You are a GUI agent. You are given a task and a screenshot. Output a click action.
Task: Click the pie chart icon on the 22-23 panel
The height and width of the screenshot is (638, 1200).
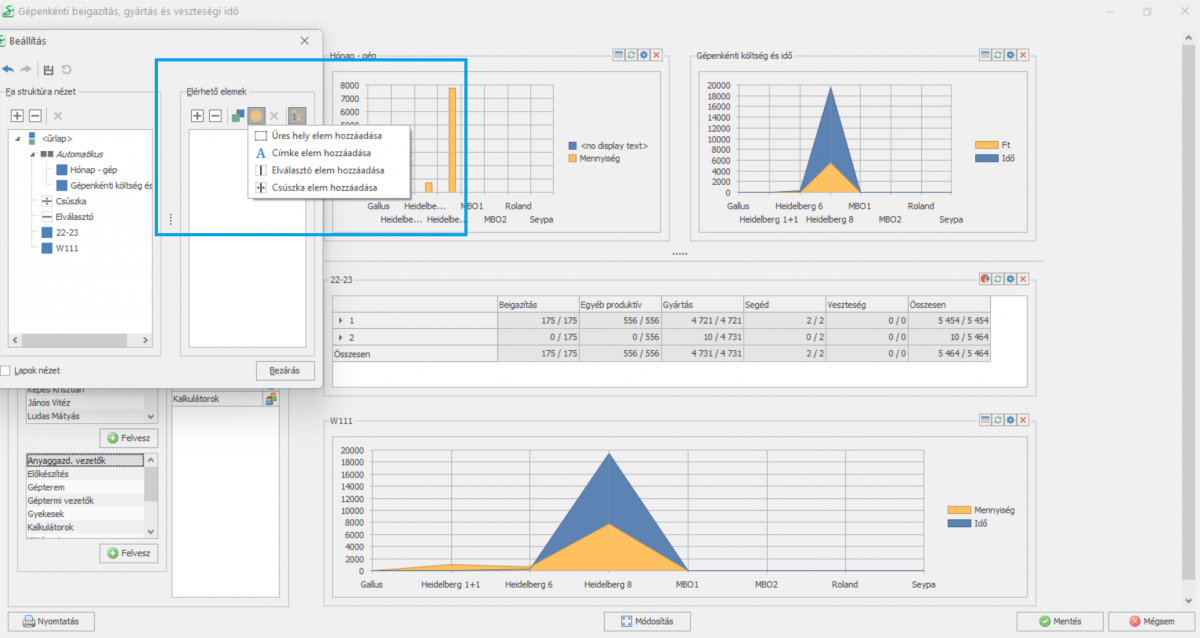[x=985, y=279]
